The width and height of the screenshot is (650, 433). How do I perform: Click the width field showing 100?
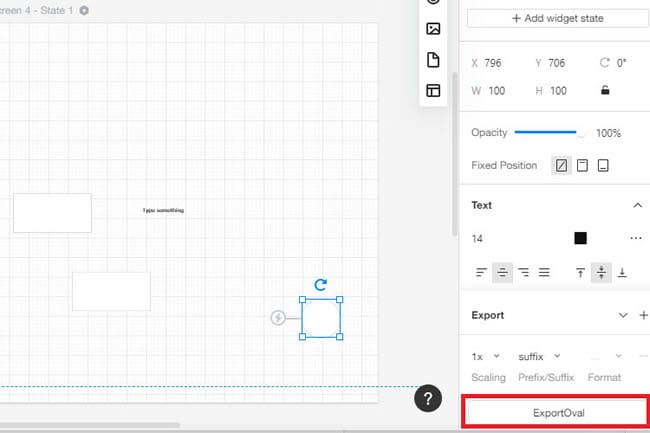coord(497,91)
